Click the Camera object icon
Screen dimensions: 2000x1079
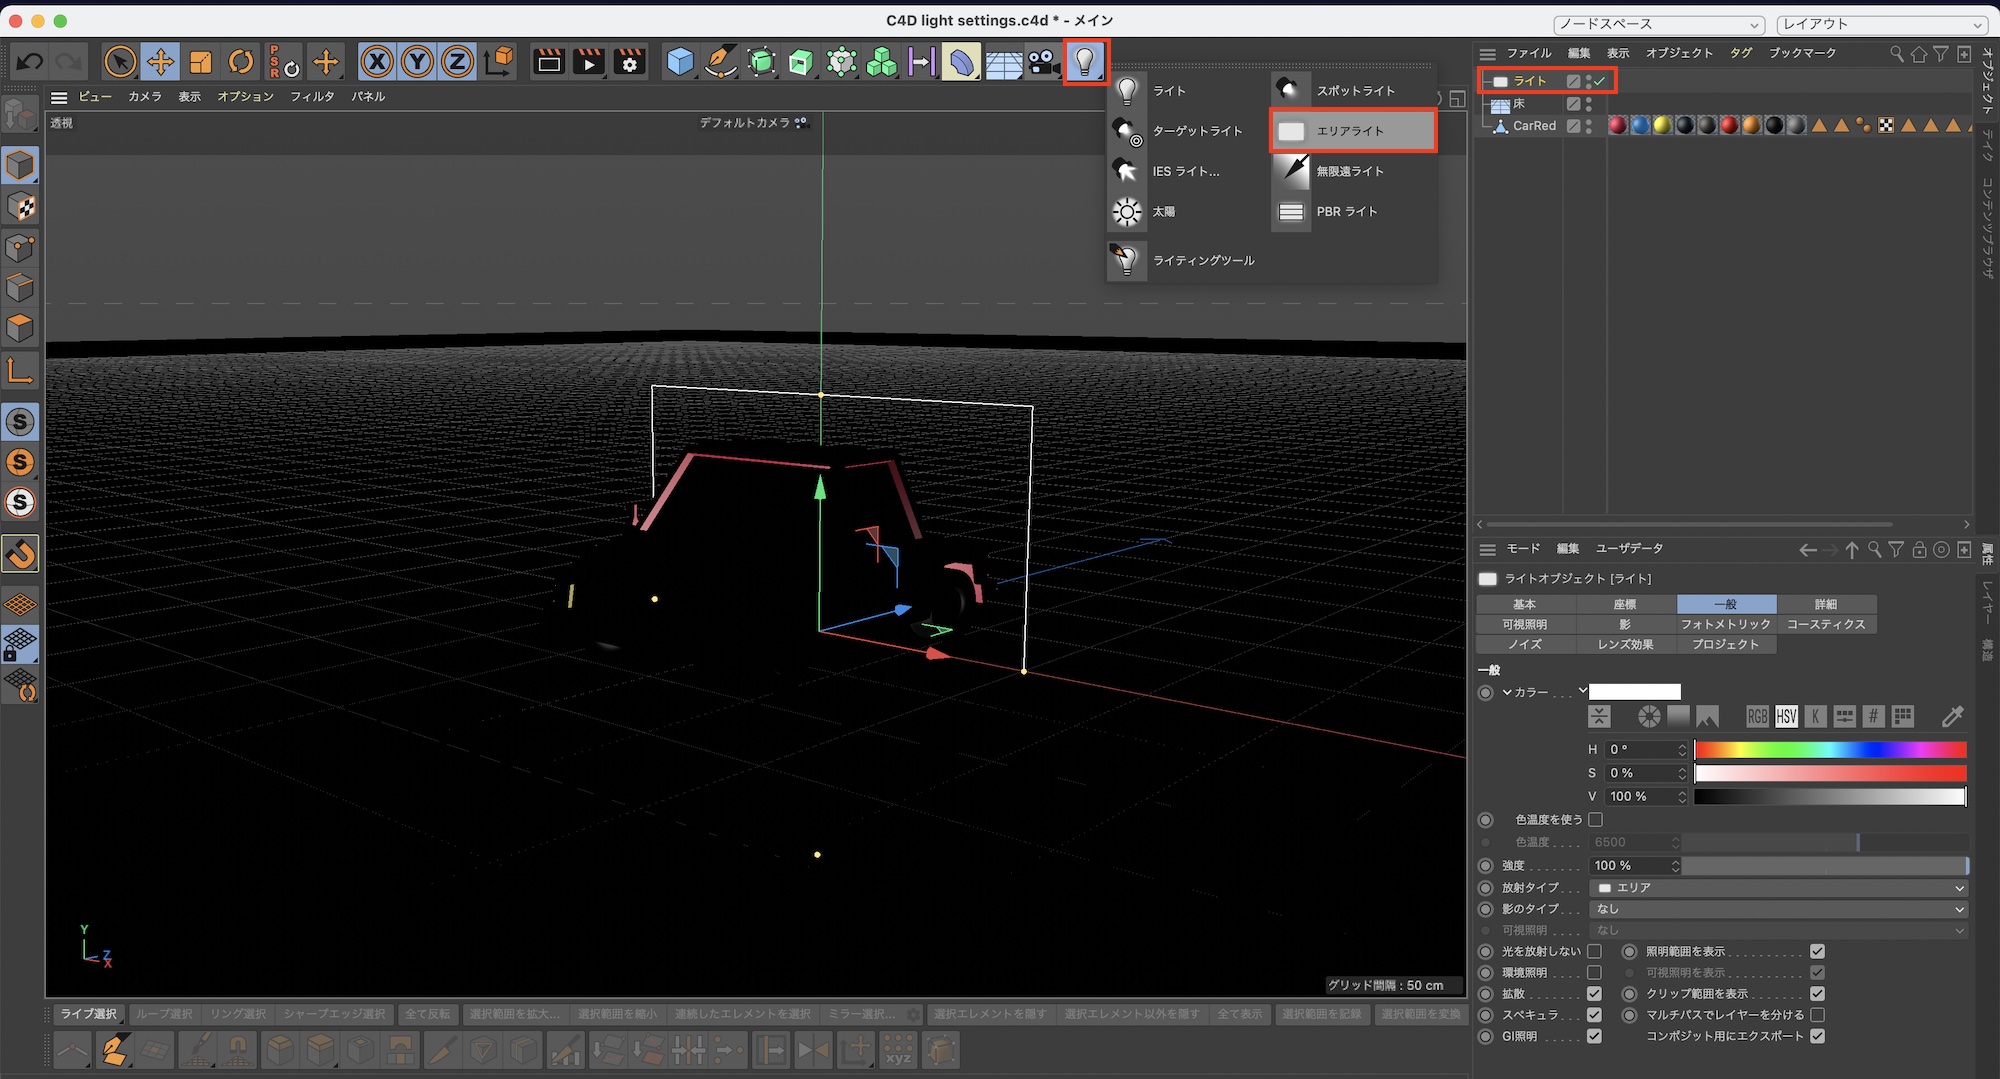coord(1044,62)
